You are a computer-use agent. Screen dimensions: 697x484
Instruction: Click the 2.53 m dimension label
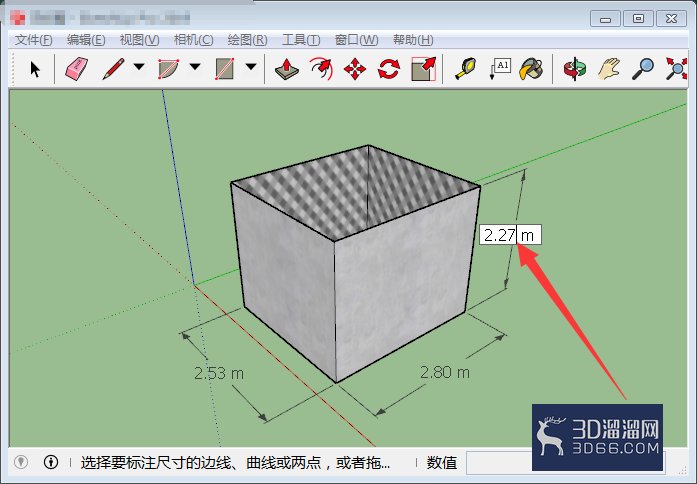(x=219, y=373)
